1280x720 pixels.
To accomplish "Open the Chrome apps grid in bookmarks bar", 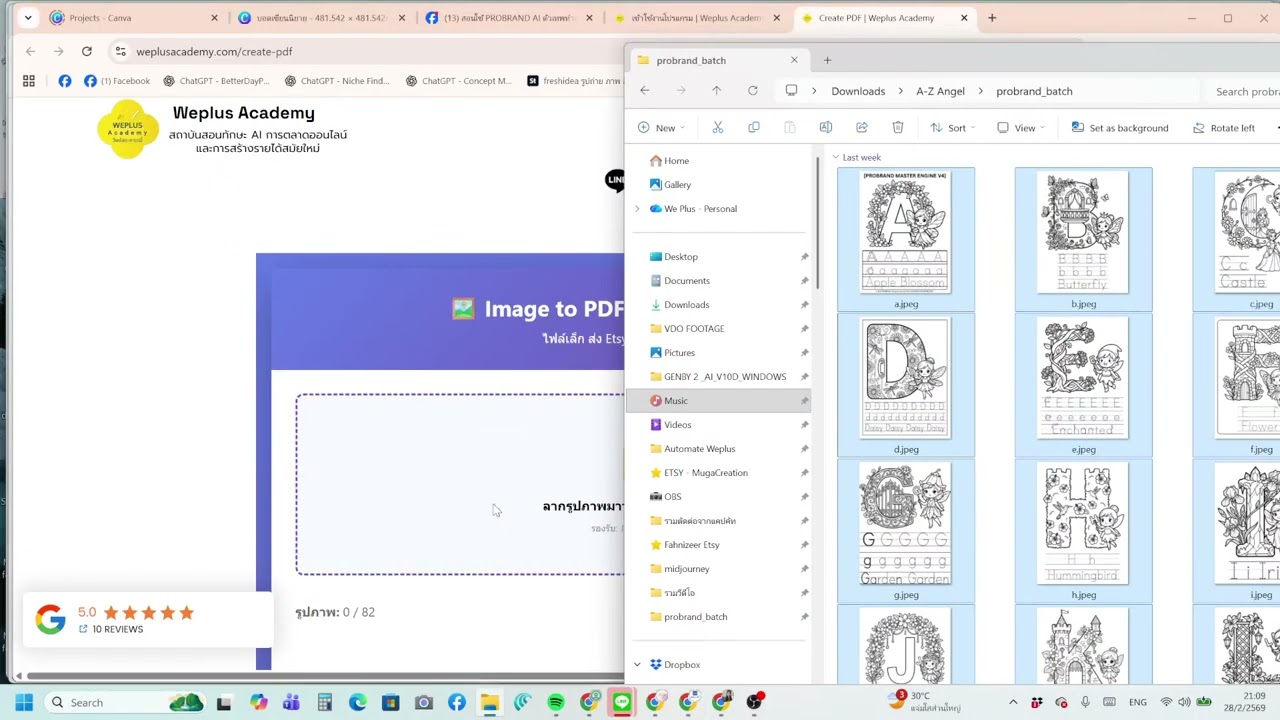I will point(29,81).
